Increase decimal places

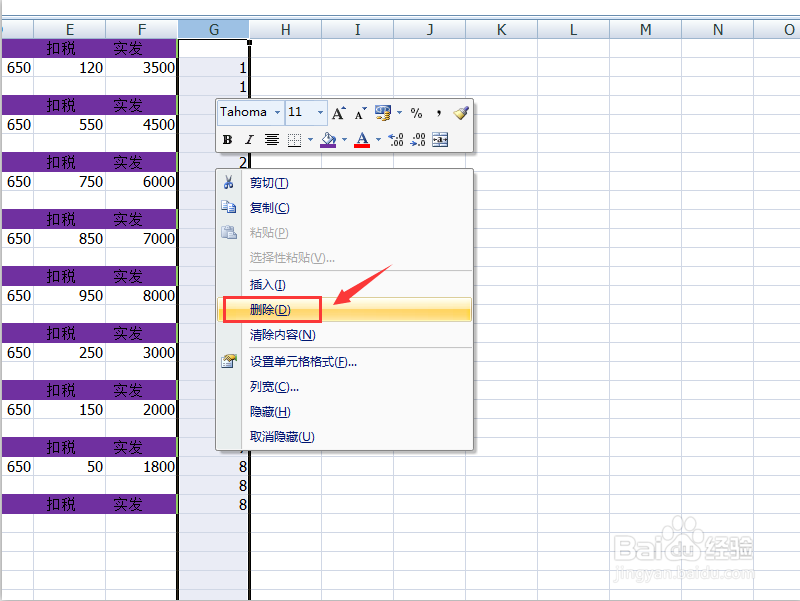tap(396, 139)
